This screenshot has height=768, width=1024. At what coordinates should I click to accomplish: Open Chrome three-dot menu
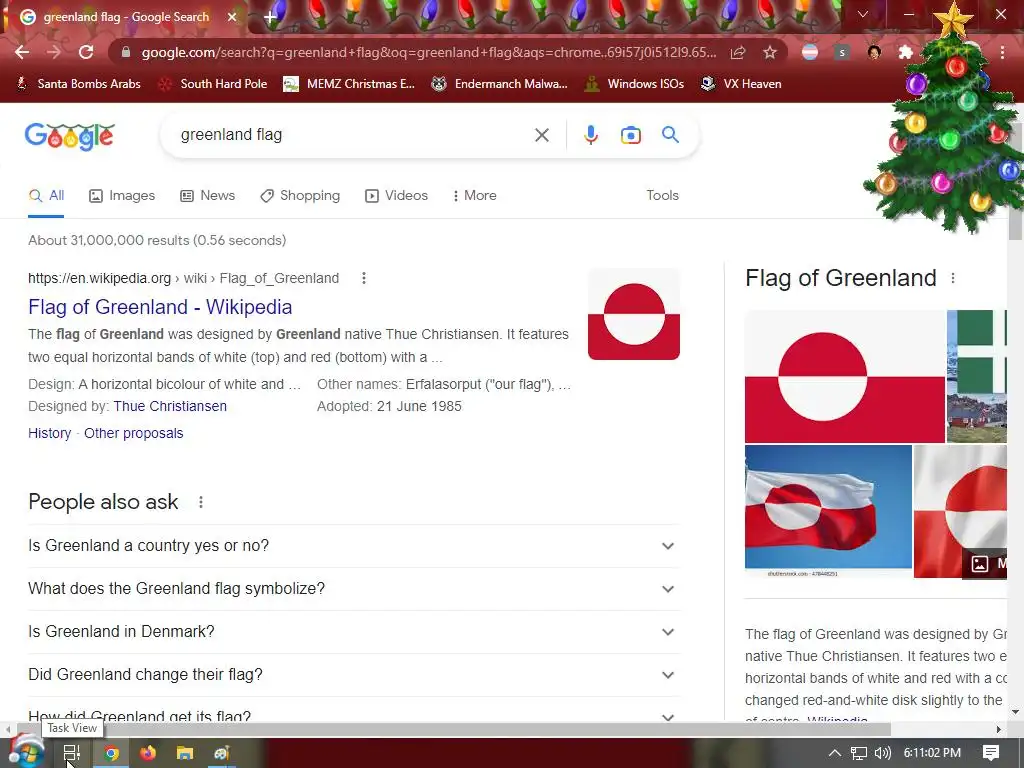point(1002,52)
